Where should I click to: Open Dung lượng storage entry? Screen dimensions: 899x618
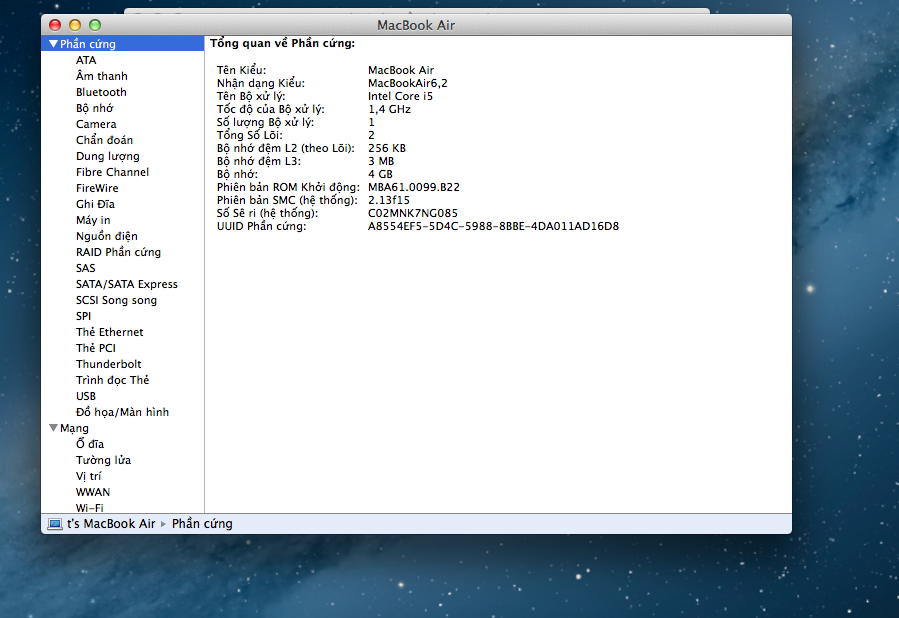pyautogui.click(x=108, y=156)
